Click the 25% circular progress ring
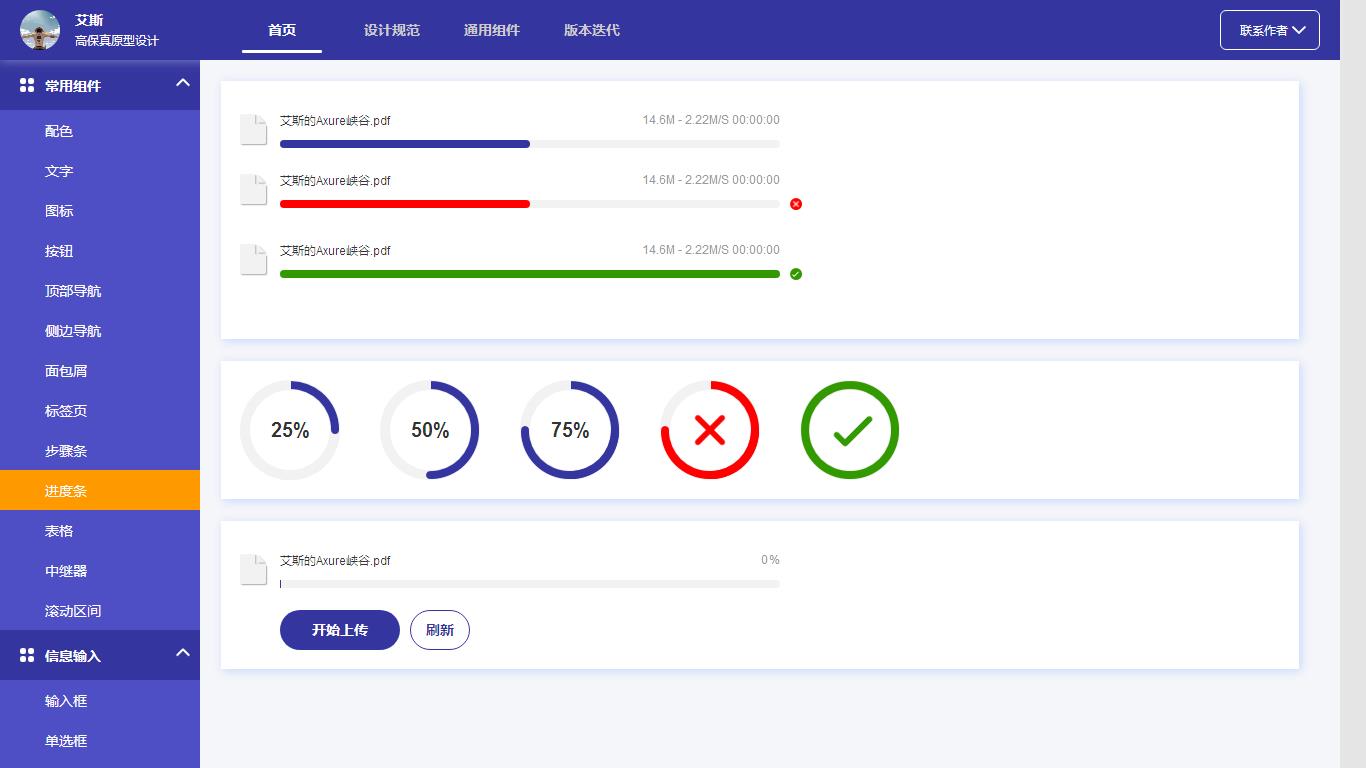This screenshot has height=768, width=1366. (x=290, y=430)
